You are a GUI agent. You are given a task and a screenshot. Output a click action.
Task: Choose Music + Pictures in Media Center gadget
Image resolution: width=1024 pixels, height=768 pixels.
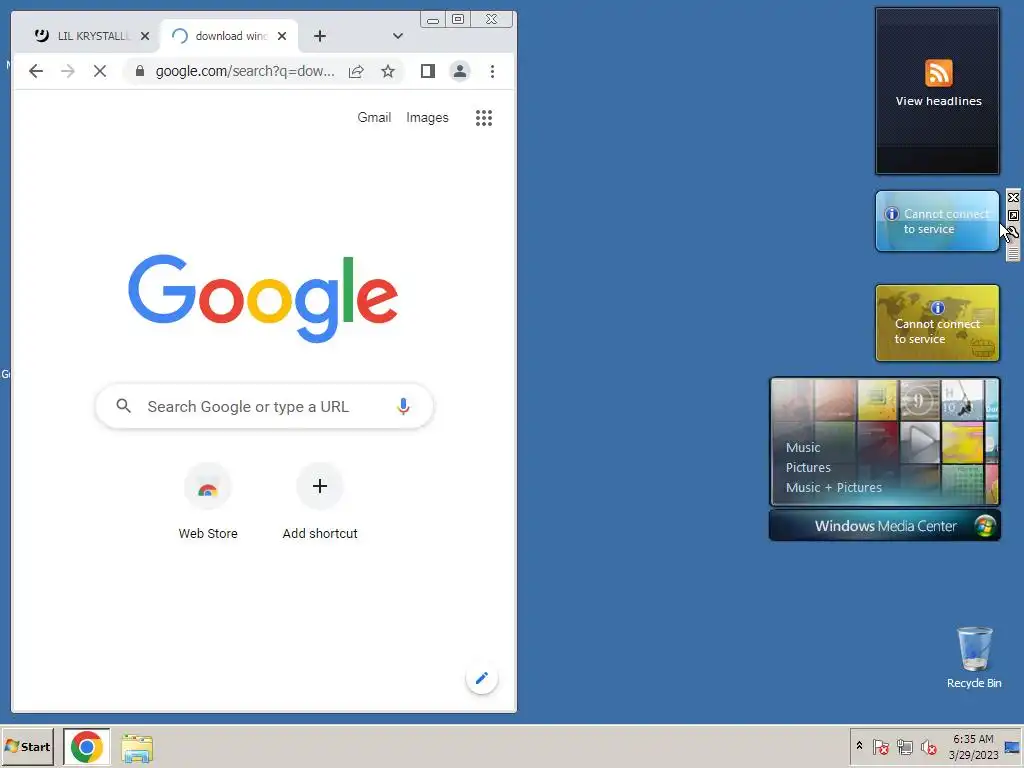(833, 487)
